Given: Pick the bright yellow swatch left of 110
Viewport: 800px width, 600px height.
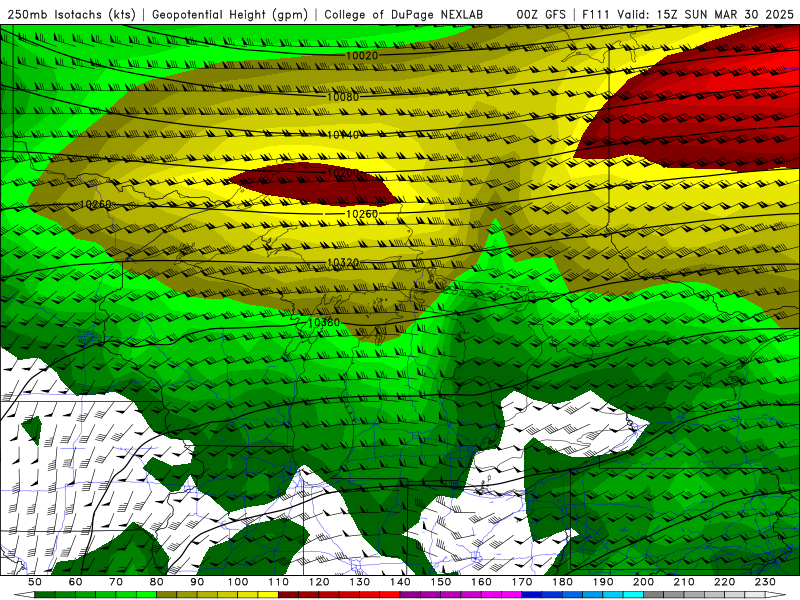Looking at the screenshot, I should pos(268,595).
